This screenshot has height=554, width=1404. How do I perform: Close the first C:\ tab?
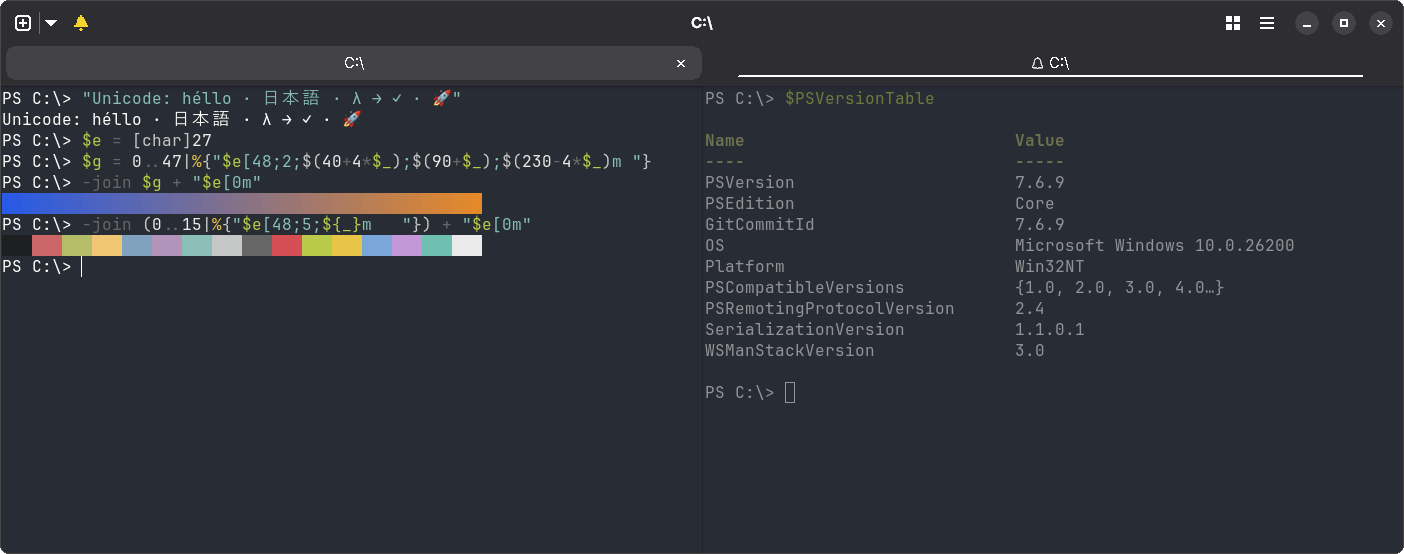(681, 63)
